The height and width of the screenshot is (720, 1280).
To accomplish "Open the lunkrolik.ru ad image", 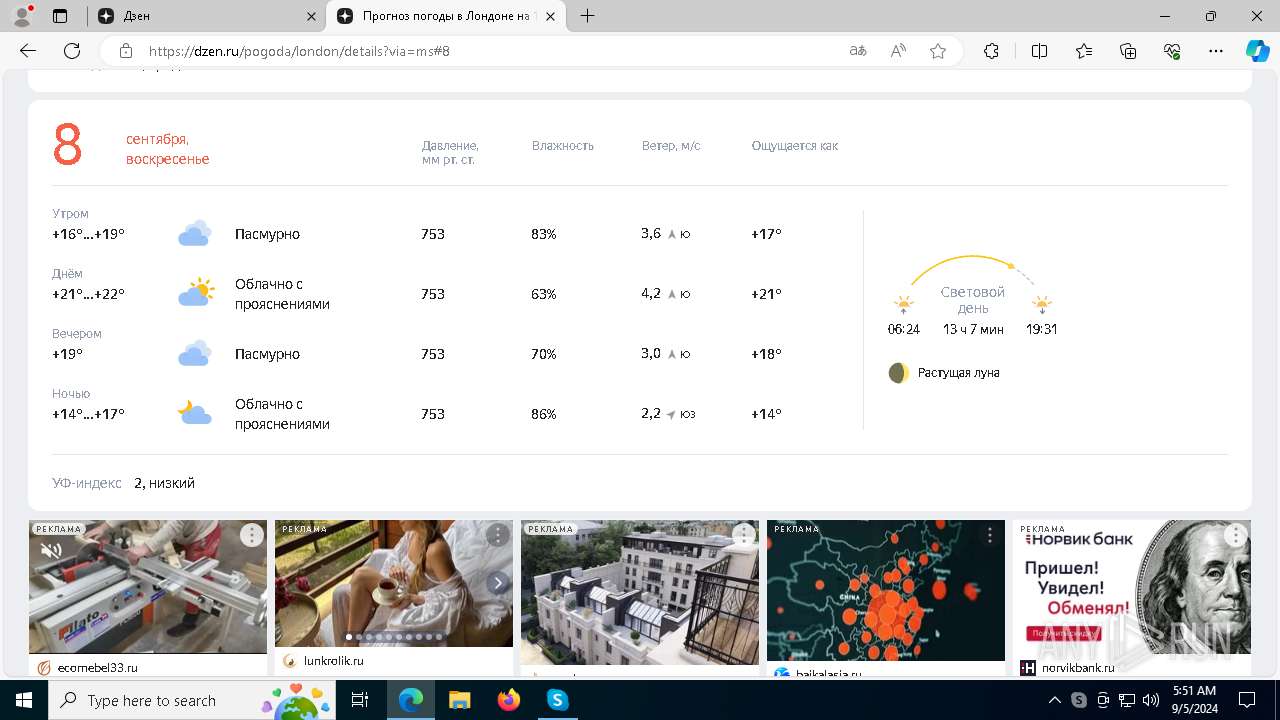I will coord(394,583).
